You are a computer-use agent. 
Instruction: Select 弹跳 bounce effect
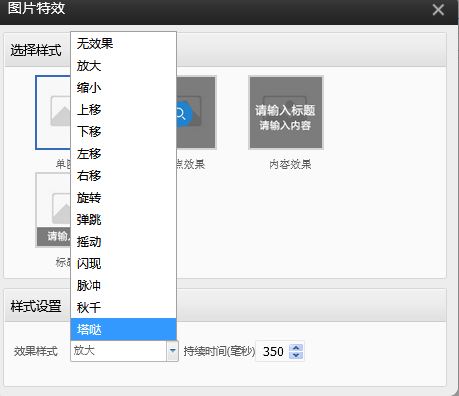click(123, 220)
